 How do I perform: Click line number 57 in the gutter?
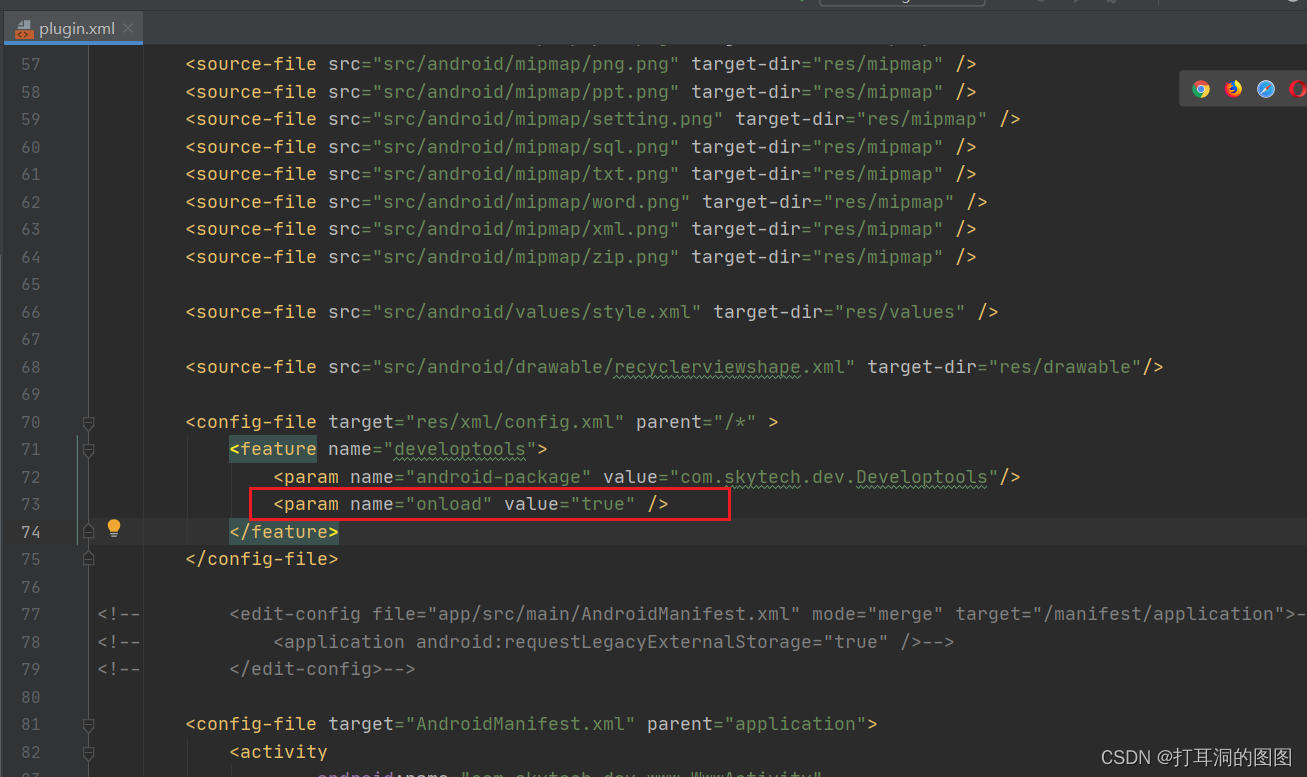30,64
